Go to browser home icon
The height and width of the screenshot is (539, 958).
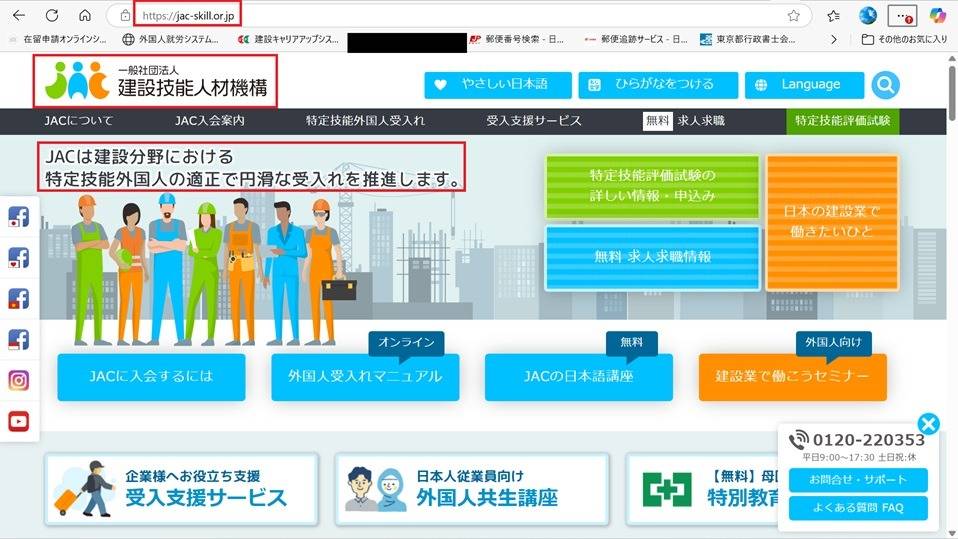click(85, 16)
